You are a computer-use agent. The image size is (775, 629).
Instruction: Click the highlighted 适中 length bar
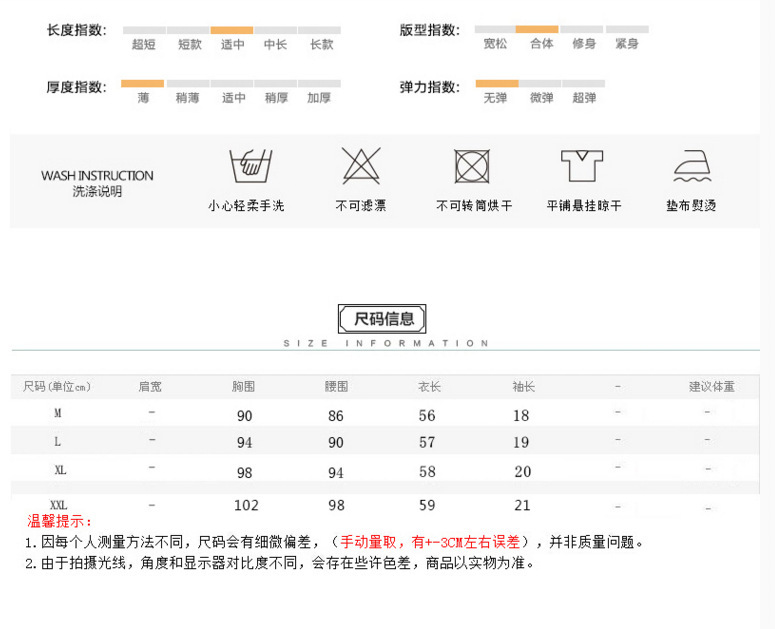(232, 30)
